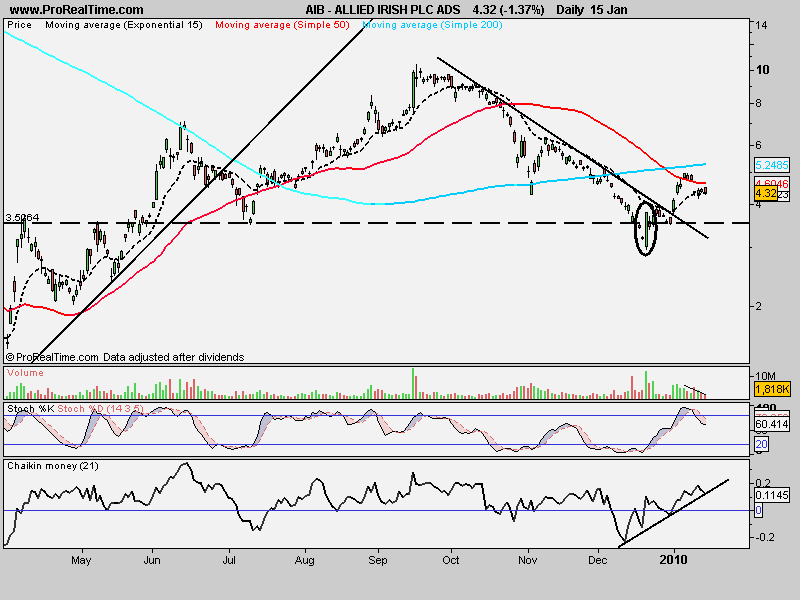800x600 pixels.
Task: Click the 2010 year axis label
Action: point(673,560)
